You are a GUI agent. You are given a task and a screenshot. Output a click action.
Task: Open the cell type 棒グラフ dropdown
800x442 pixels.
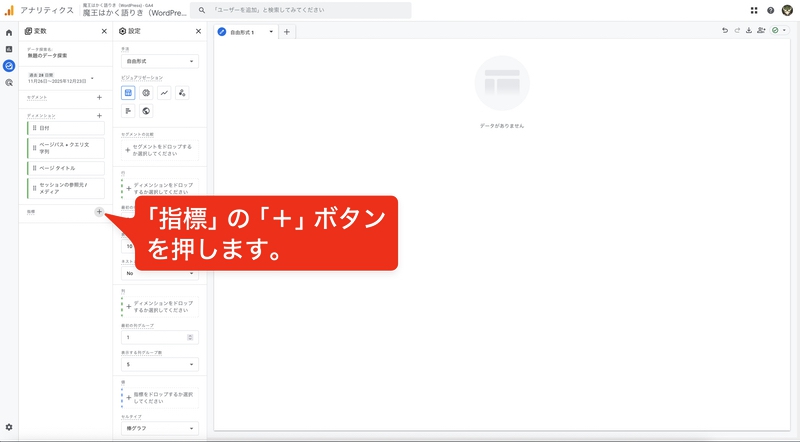click(x=160, y=428)
